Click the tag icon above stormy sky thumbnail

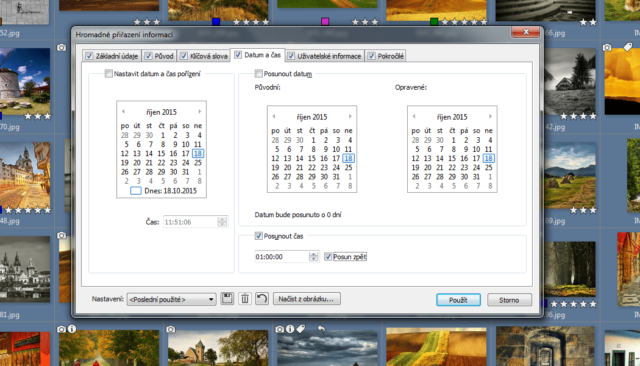(x=301, y=328)
